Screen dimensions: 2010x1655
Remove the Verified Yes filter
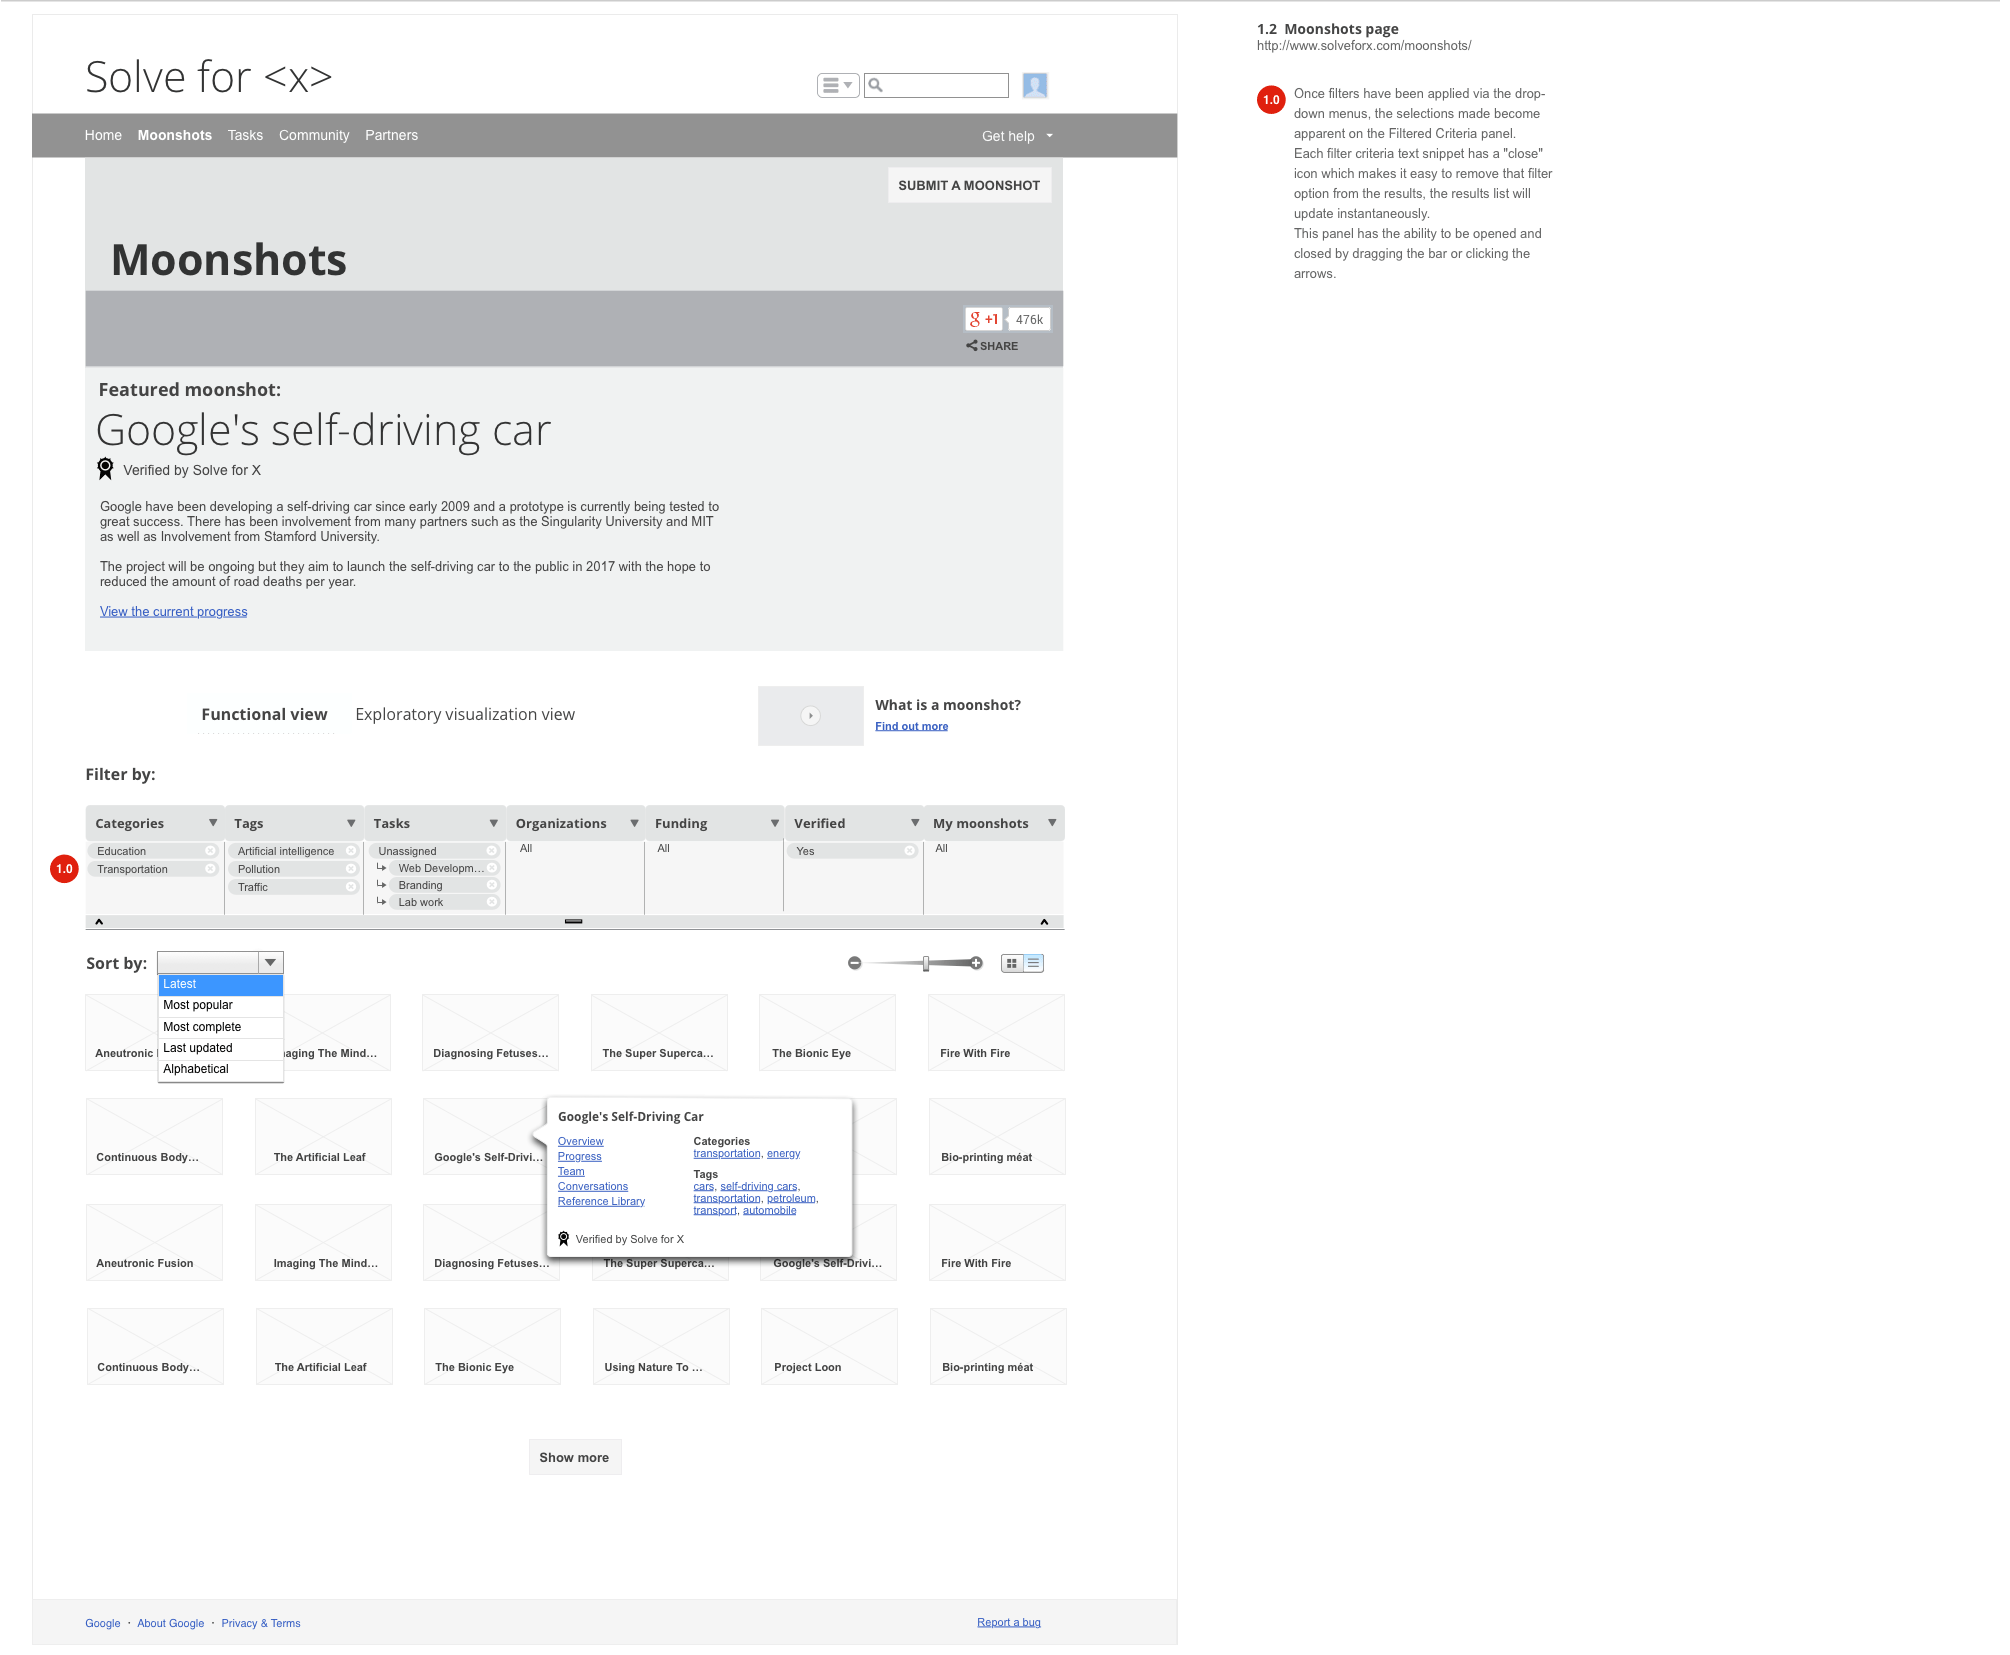pyautogui.click(x=909, y=851)
